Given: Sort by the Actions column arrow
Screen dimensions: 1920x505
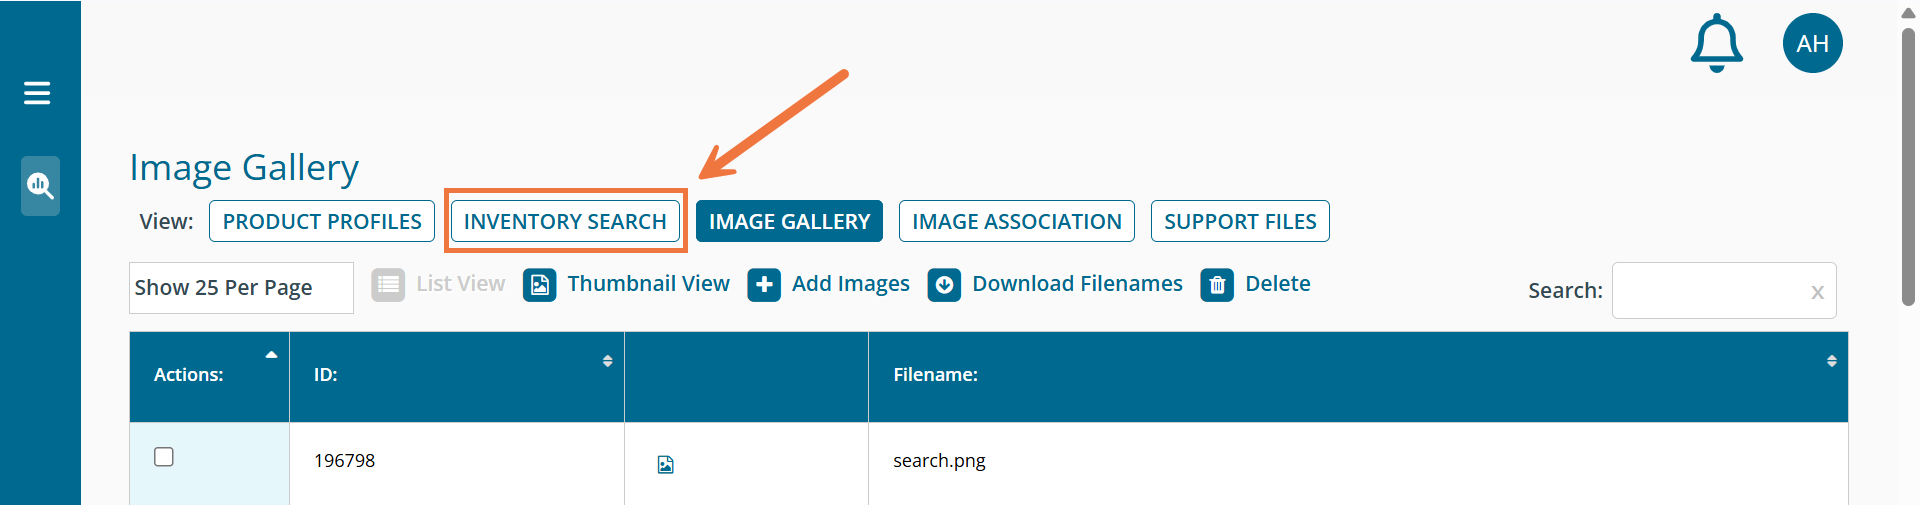Looking at the screenshot, I should 271,355.
